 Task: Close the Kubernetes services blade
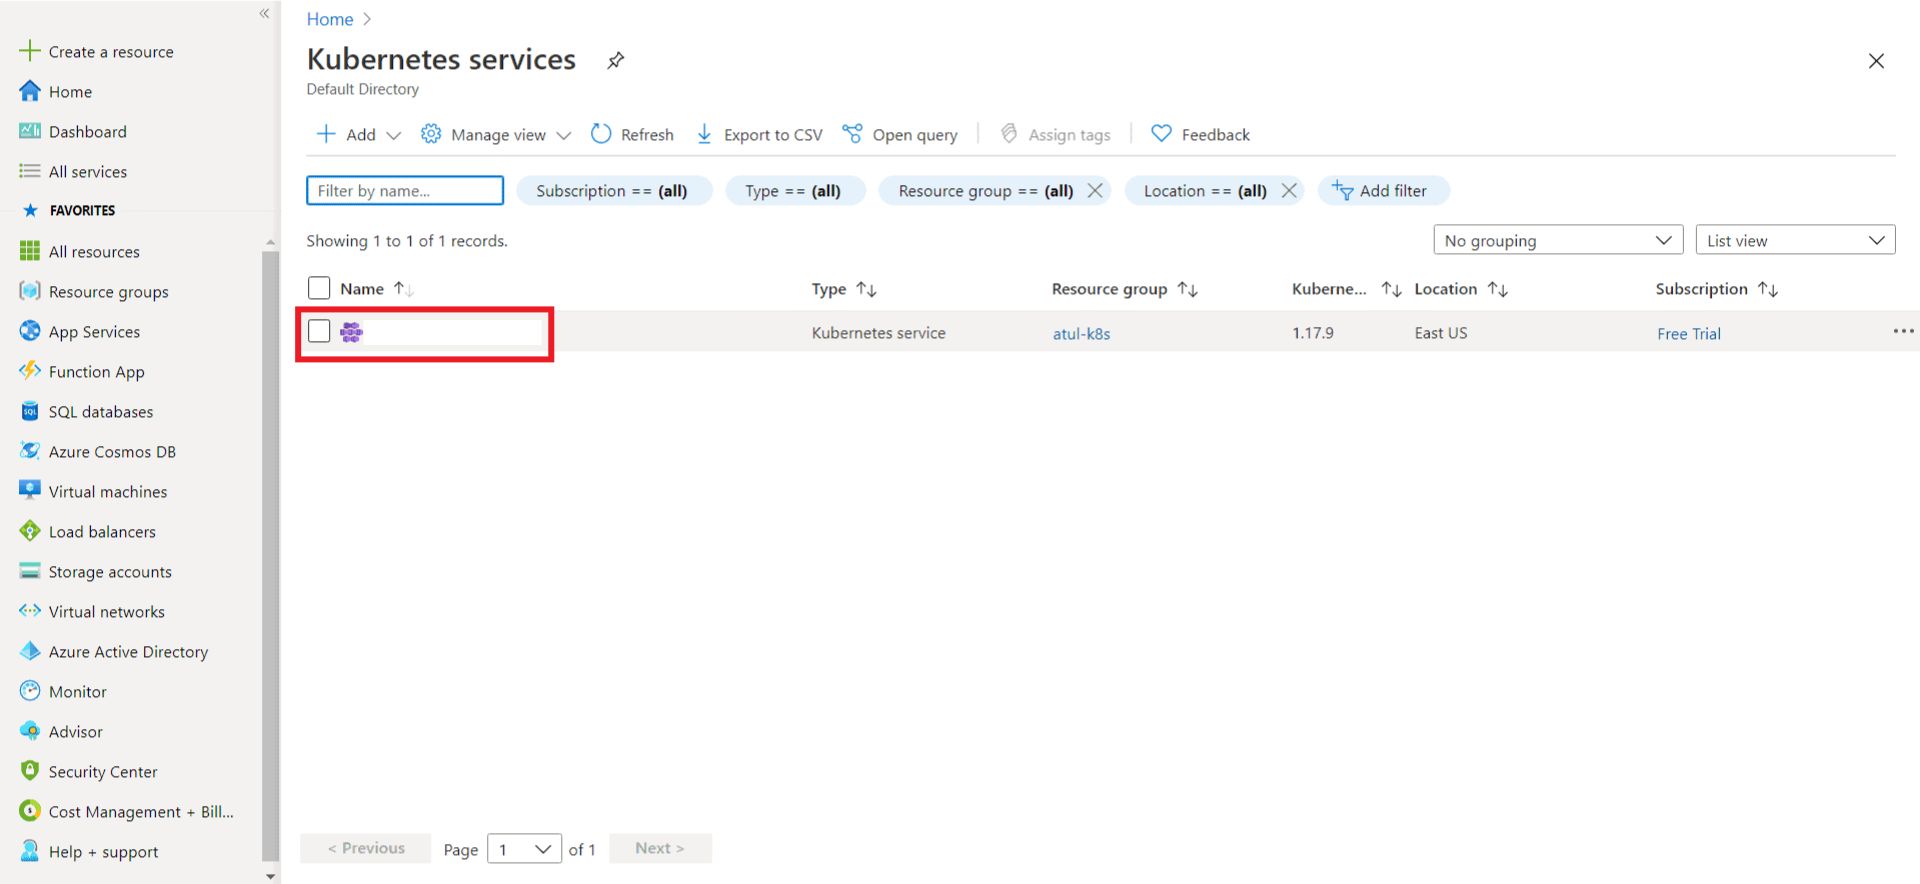pyautogui.click(x=1876, y=61)
